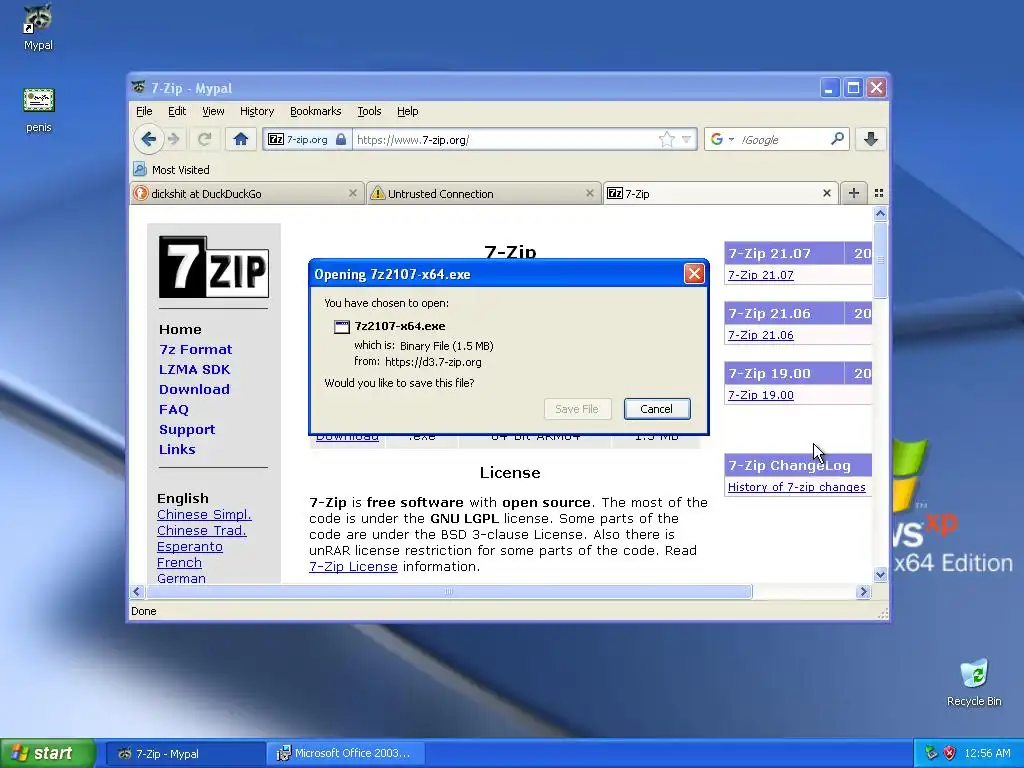Open the 7z Format sidebar link
Image resolution: width=1024 pixels, height=768 pixels.
195,349
